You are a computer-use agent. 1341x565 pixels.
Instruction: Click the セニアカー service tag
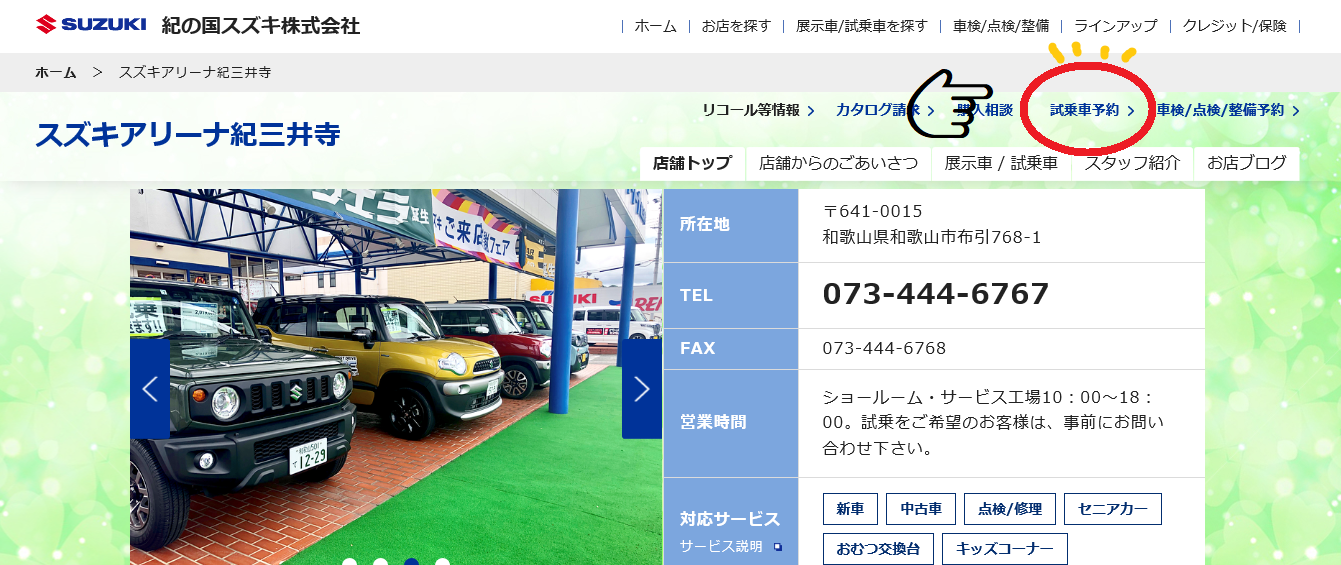[1113, 509]
